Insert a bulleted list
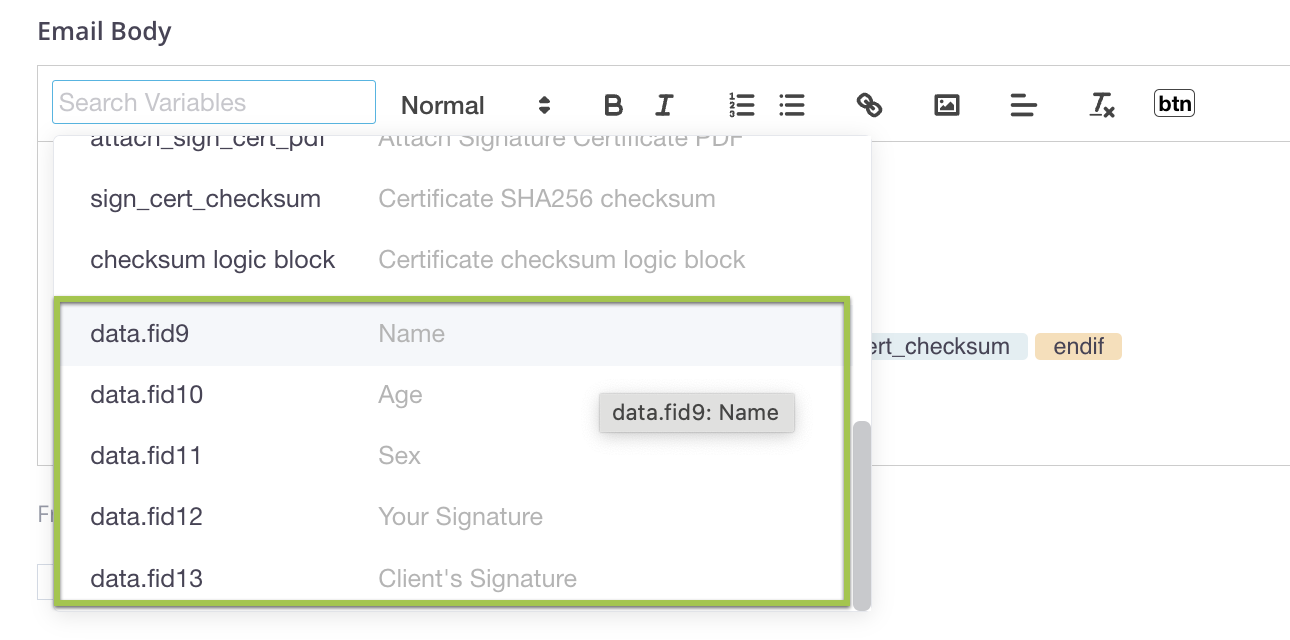The width and height of the screenshot is (1290, 640). click(792, 105)
